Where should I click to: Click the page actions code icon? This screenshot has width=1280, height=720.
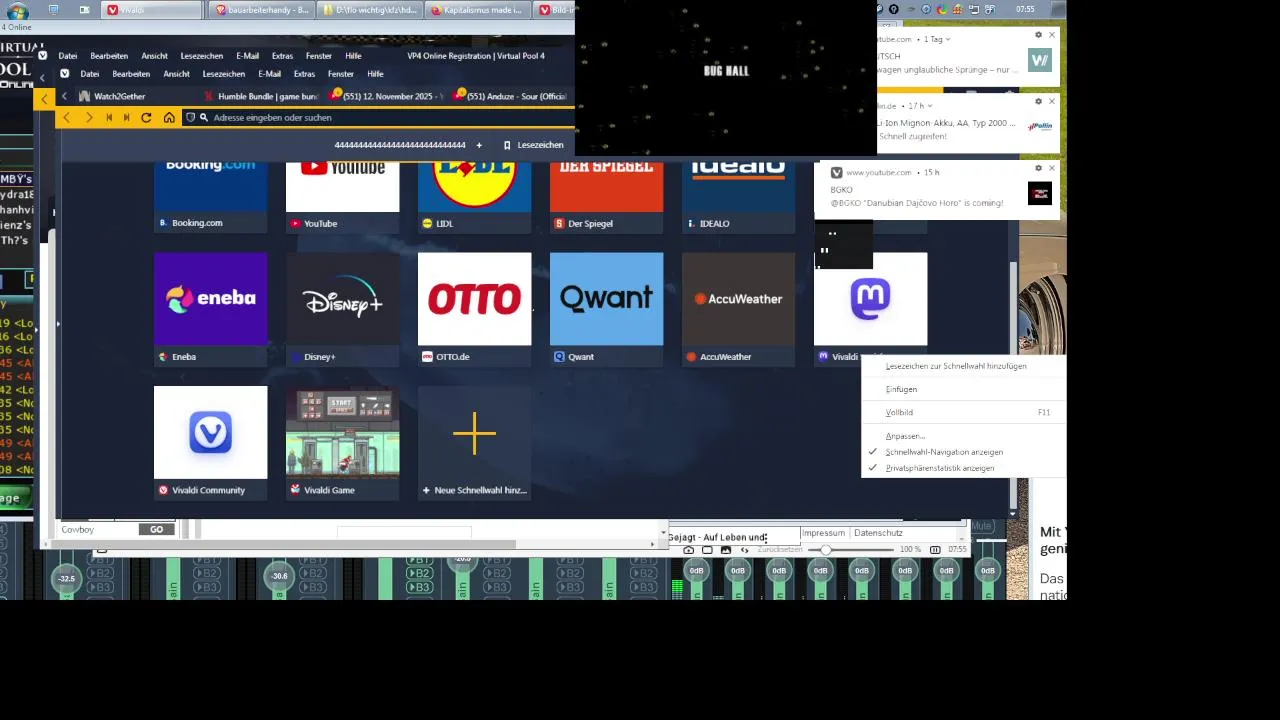click(x=744, y=550)
